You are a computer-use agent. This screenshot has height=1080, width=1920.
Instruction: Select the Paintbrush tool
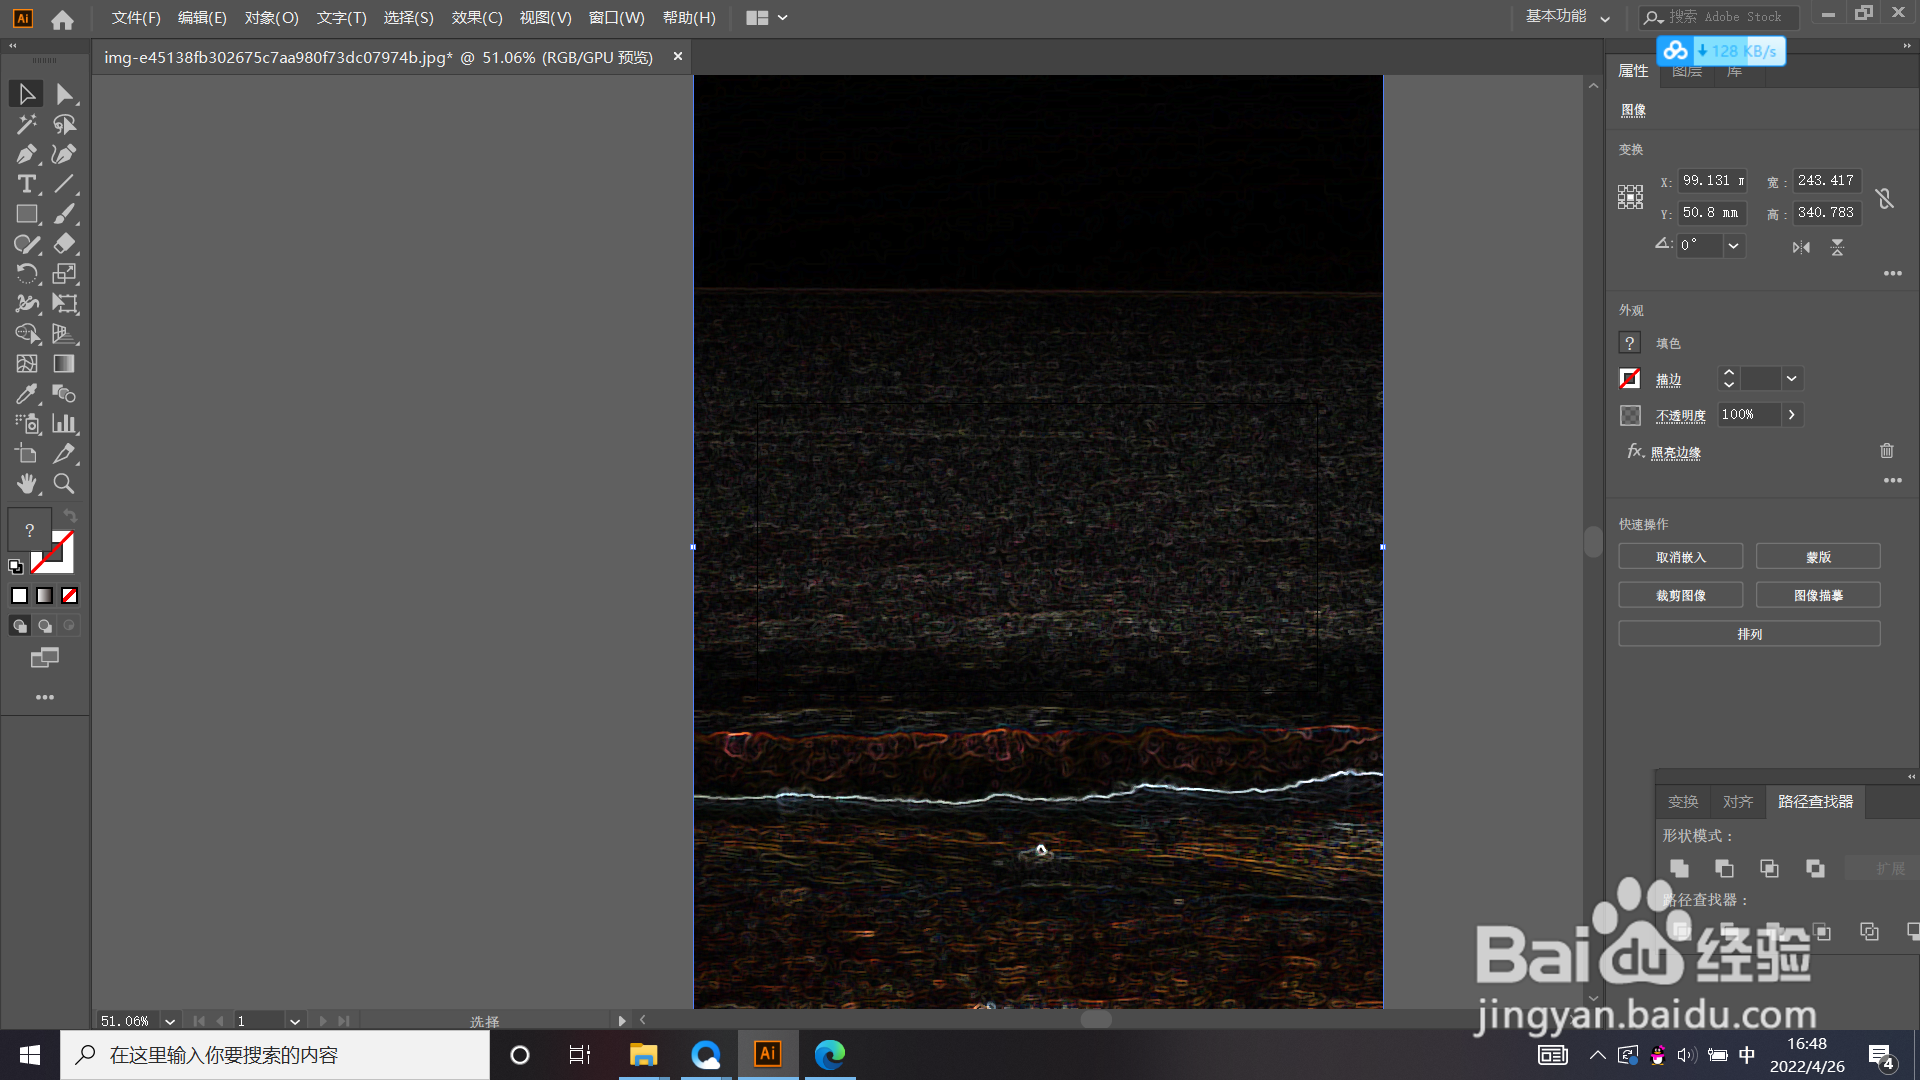pyautogui.click(x=65, y=214)
